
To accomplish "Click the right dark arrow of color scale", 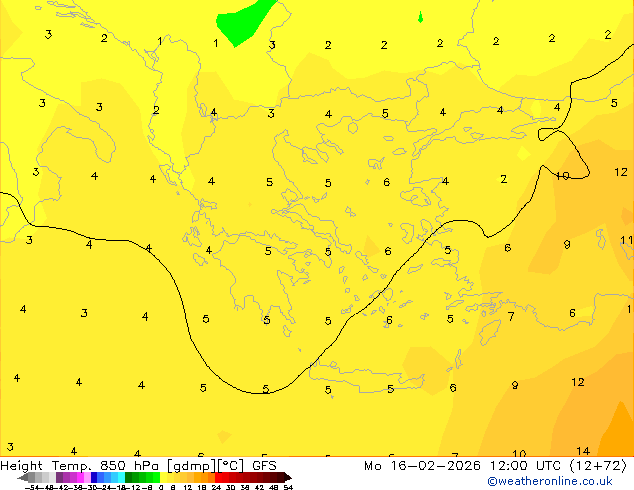I will point(288,478).
